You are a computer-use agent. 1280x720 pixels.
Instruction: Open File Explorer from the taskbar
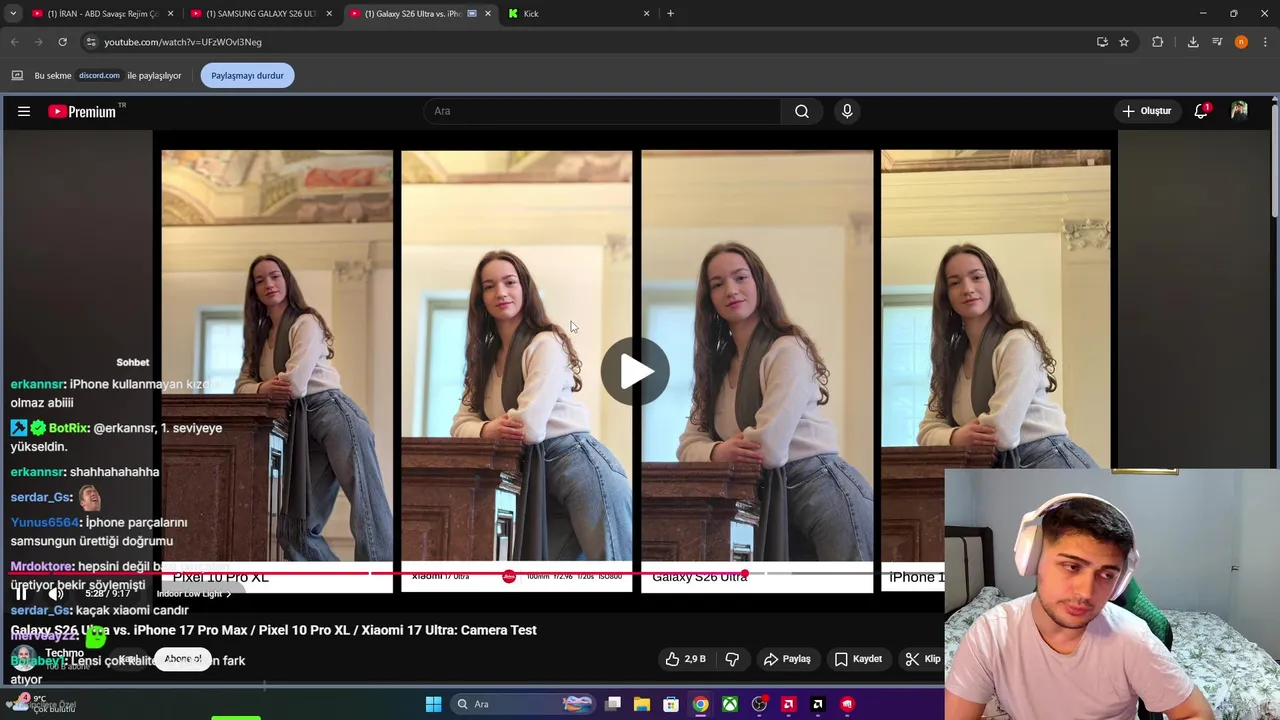click(642, 704)
